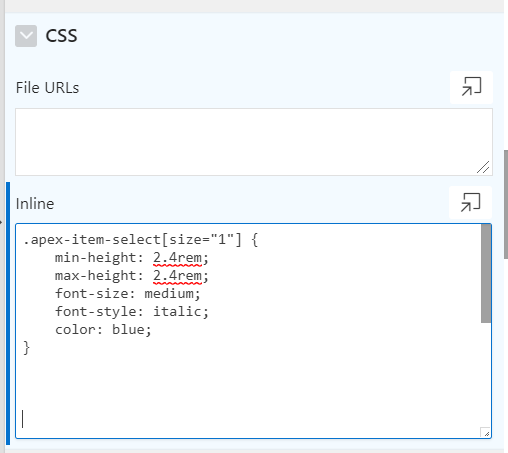Click the underlined max-height 2.4rem value
This screenshot has width=508, height=453.
tap(177, 276)
